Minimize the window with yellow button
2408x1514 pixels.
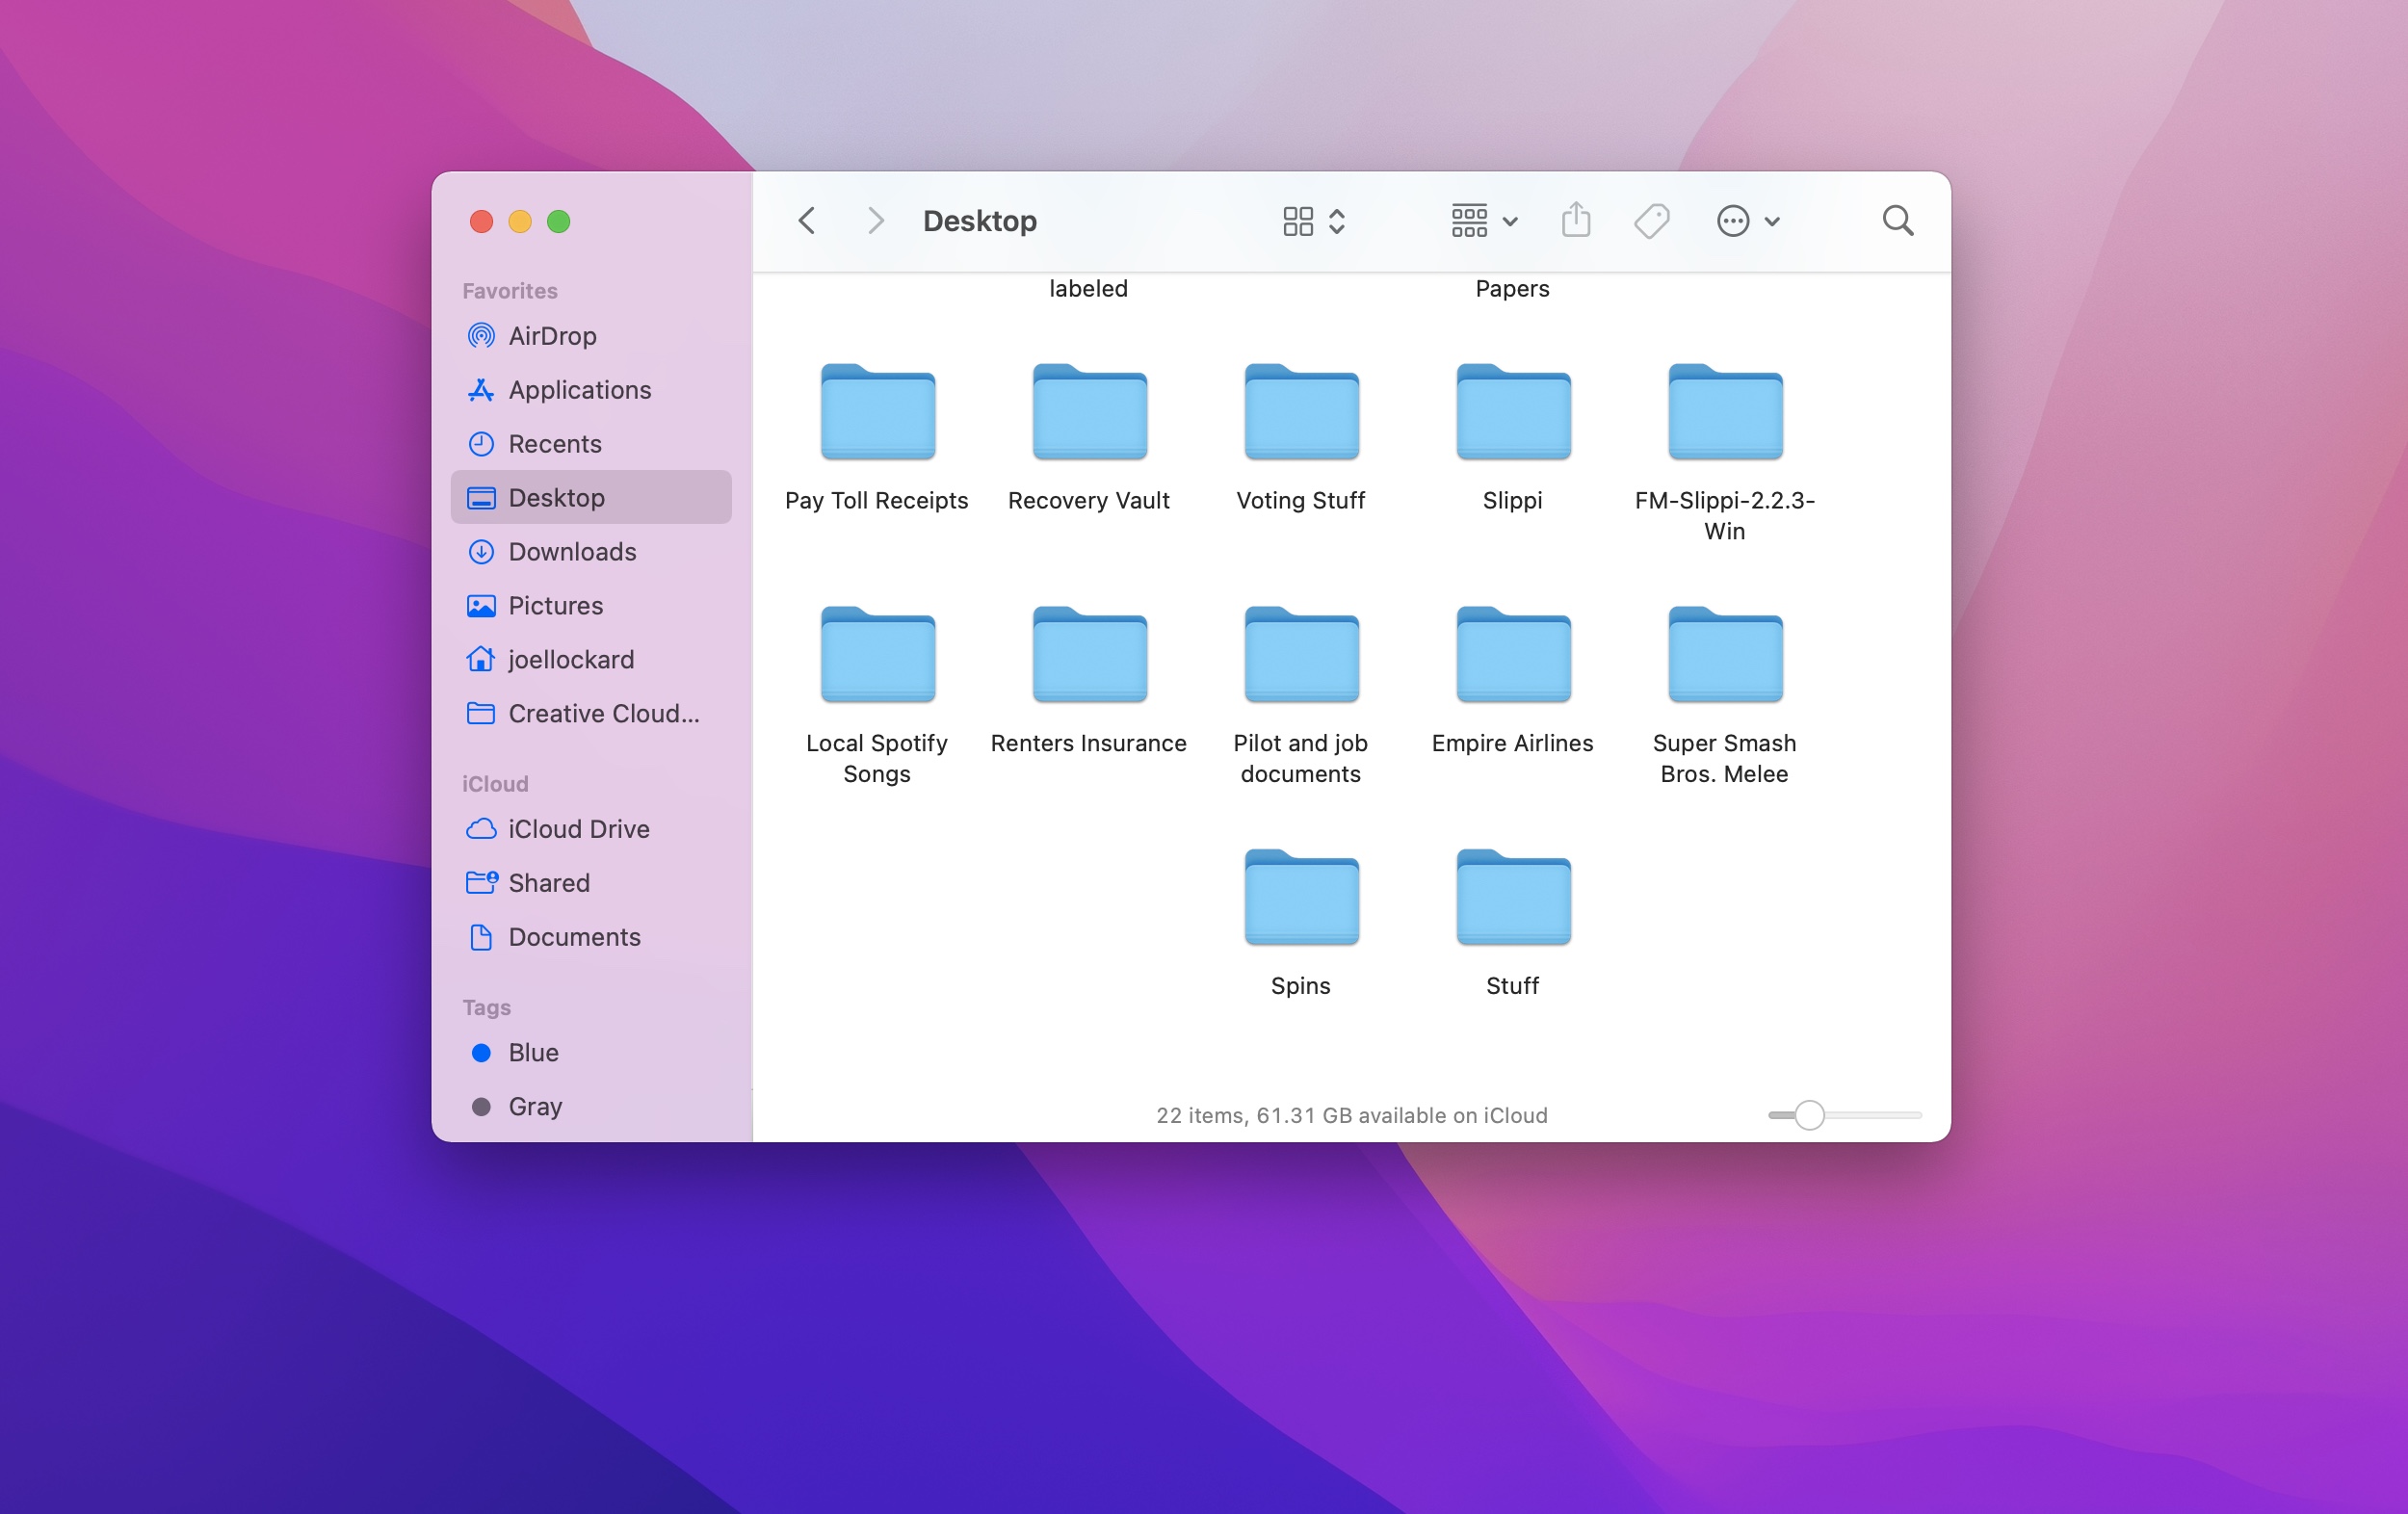tap(520, 221)
